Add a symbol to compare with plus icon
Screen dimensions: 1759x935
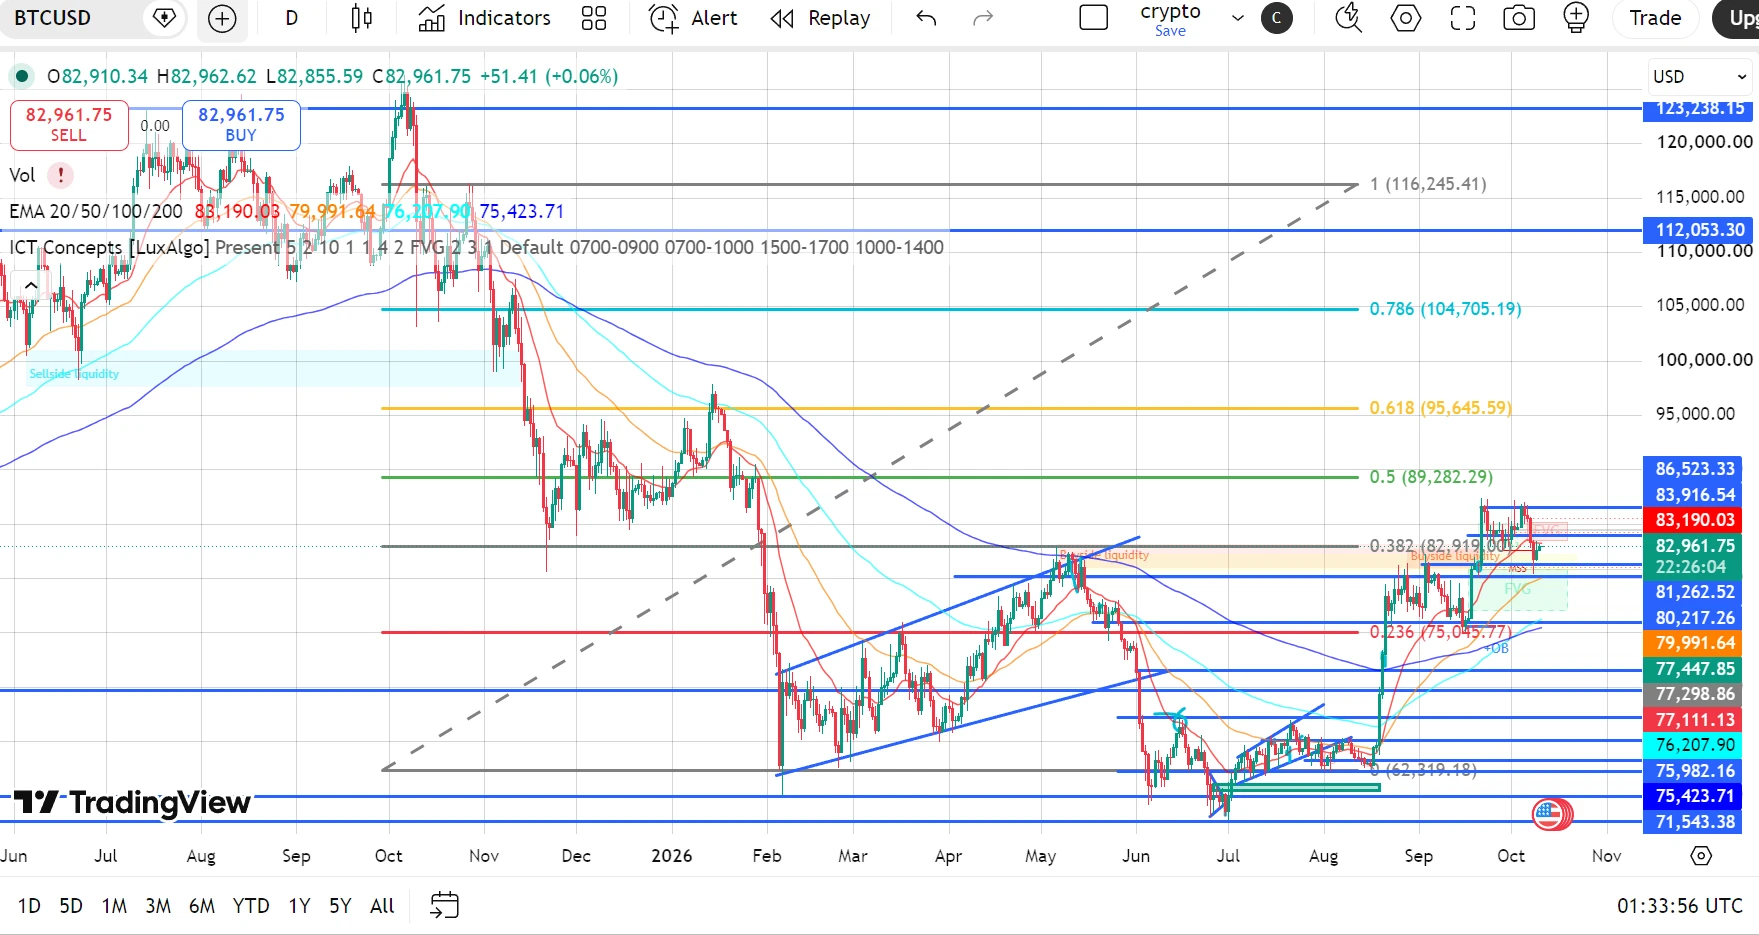222,18
